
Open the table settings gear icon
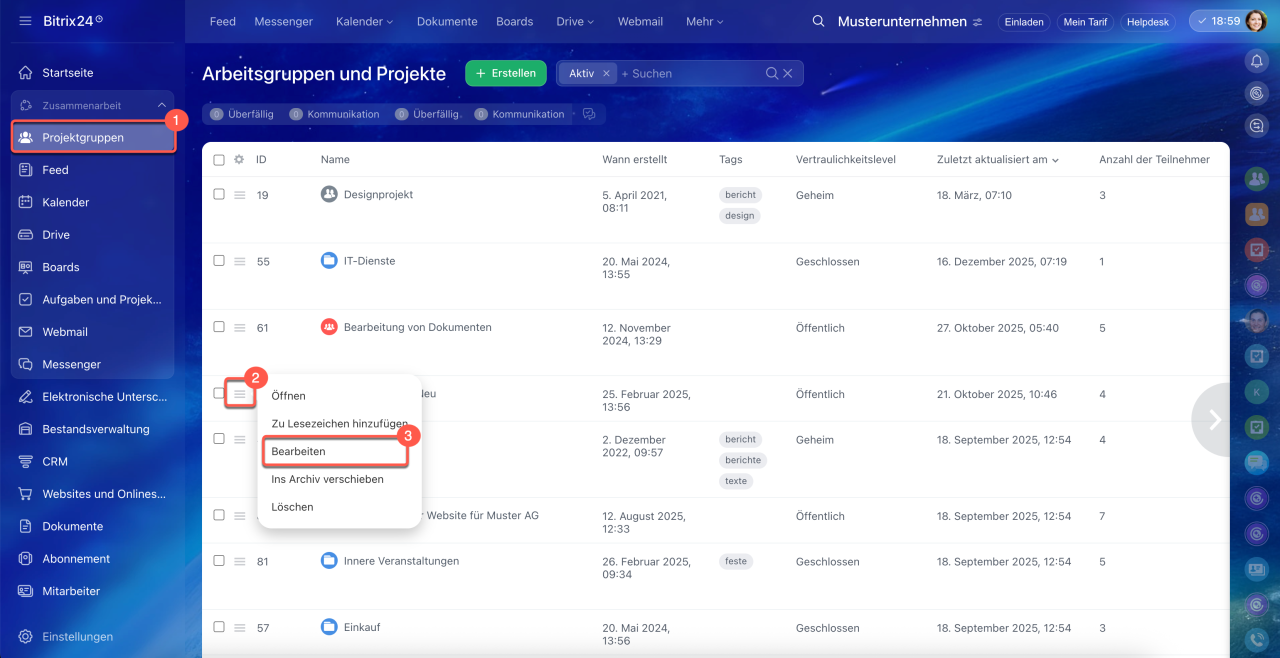(x=239, y=160)
